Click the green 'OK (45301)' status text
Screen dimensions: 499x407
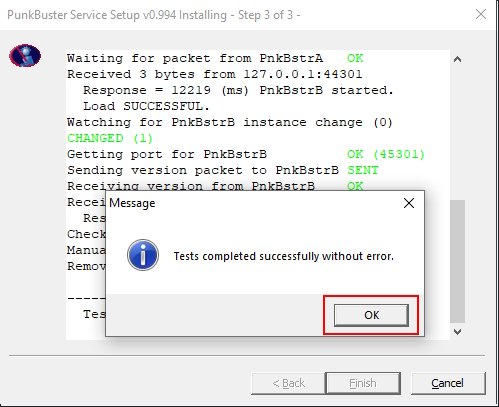pos(386,154)
